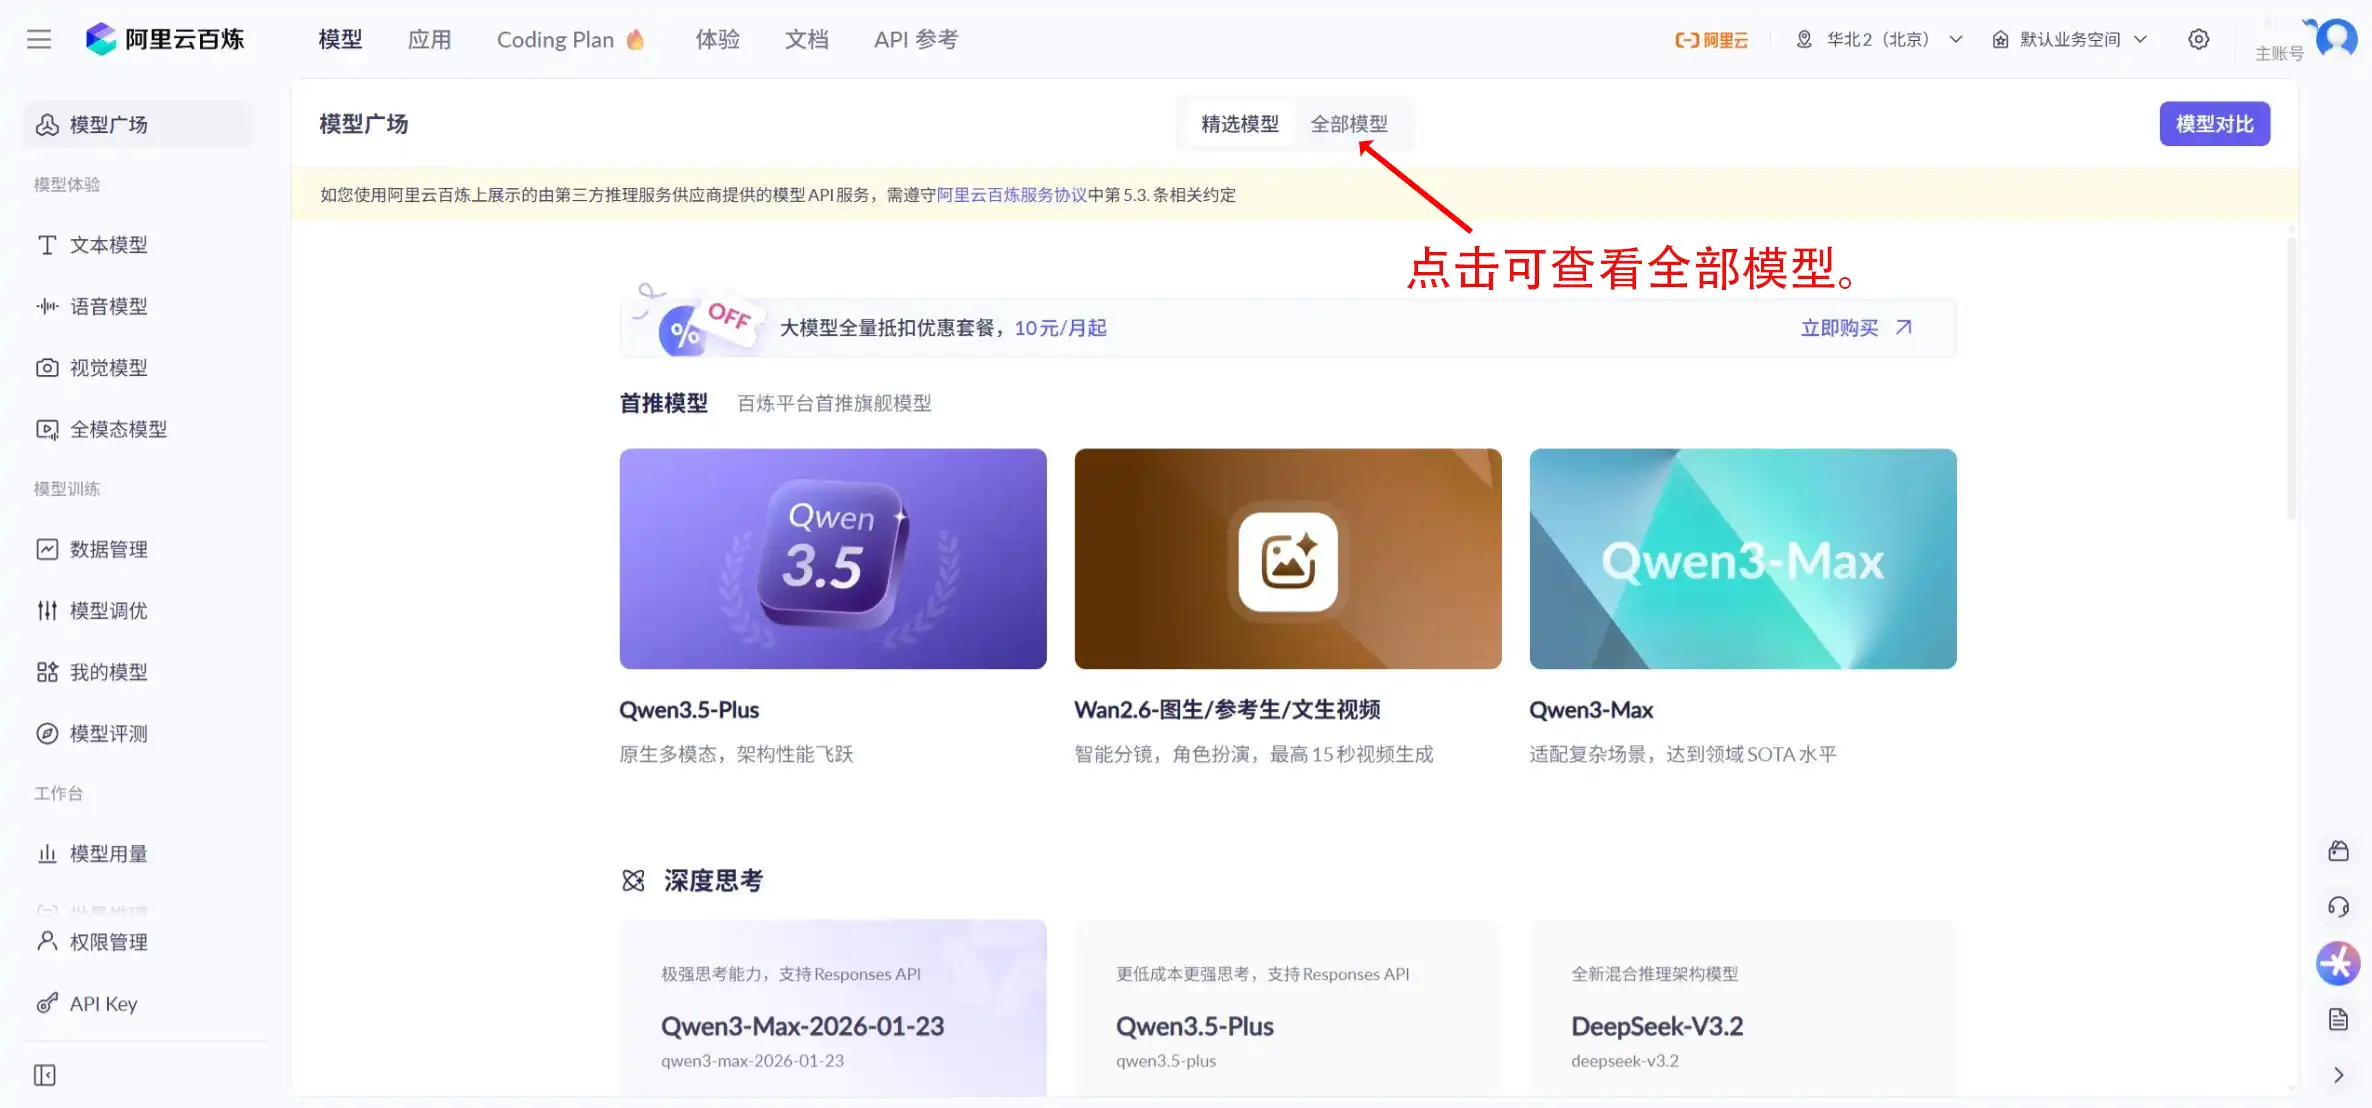Click the shopping bag icon on right edge

pyautogui.click(x=2338, y=851)
